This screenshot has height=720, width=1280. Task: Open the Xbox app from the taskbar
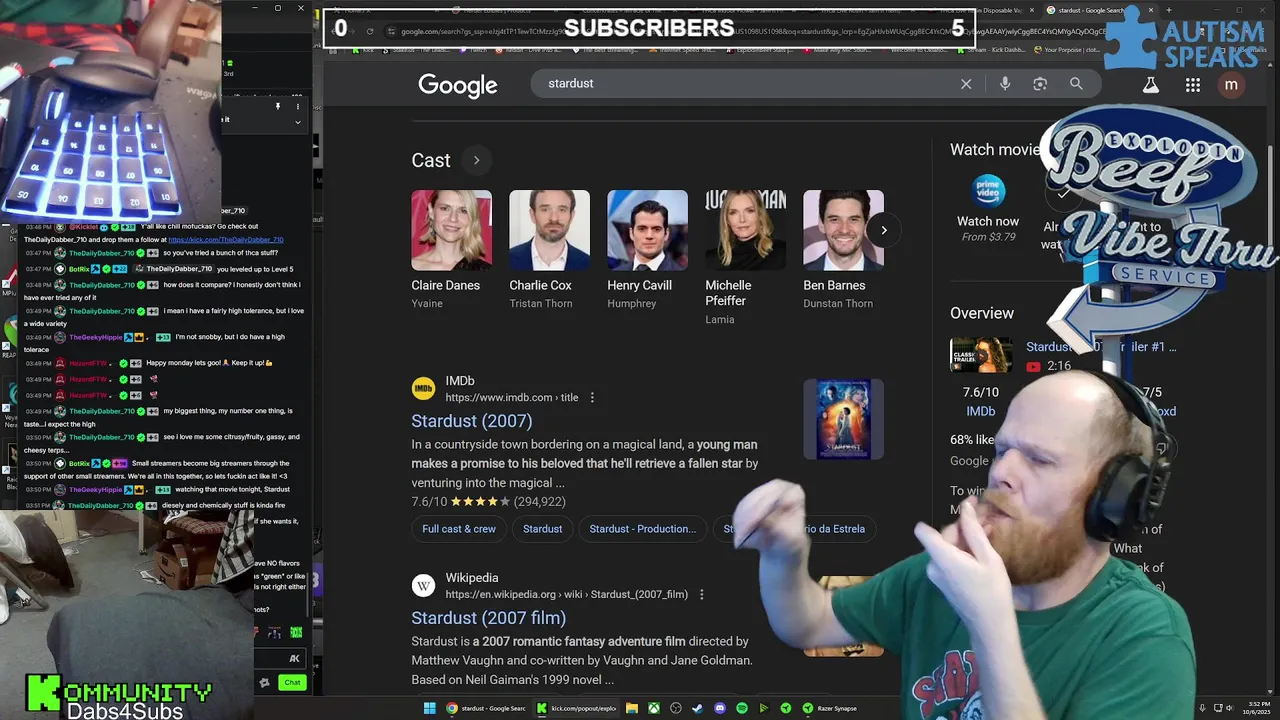[x=654, y=708]
